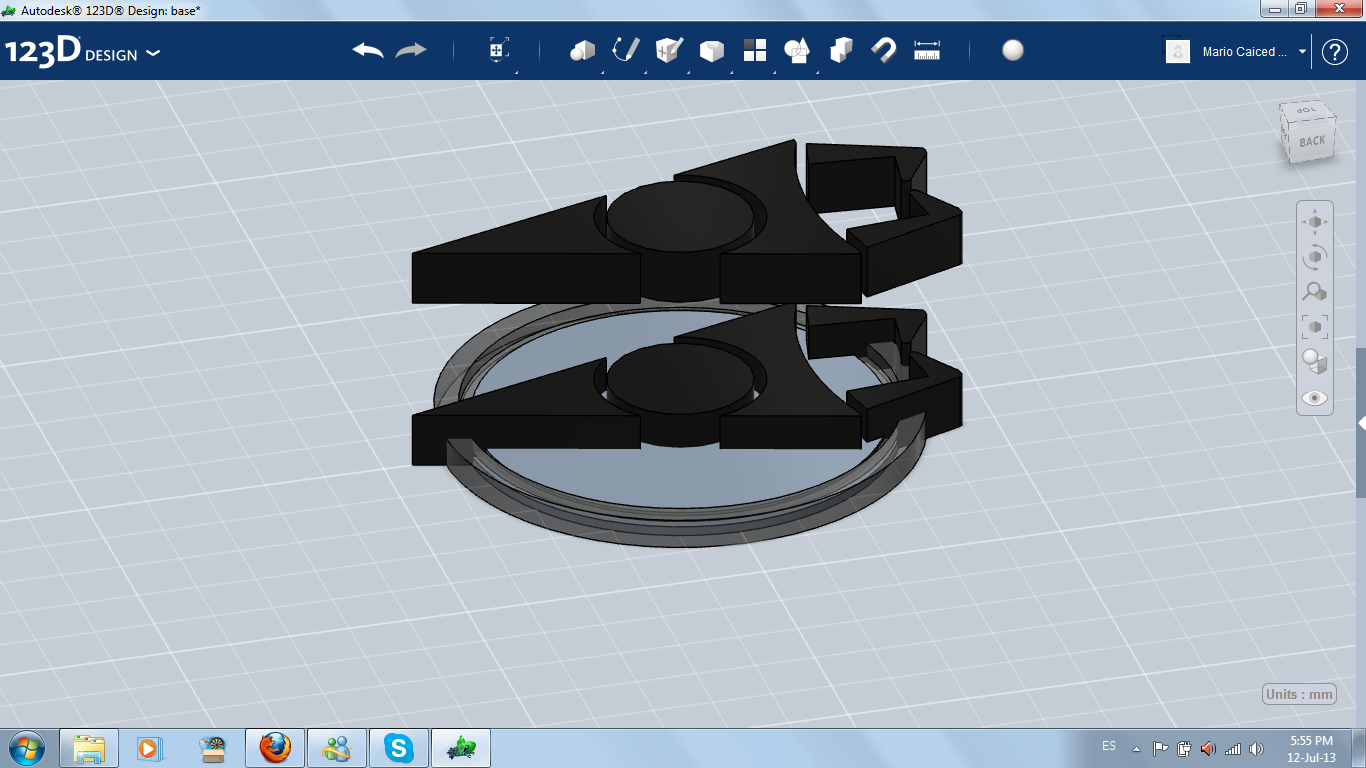The width and height of the screenshot is (1366, 768).
Task: Toggle the show/hide eye icon
Action: 1315,398
